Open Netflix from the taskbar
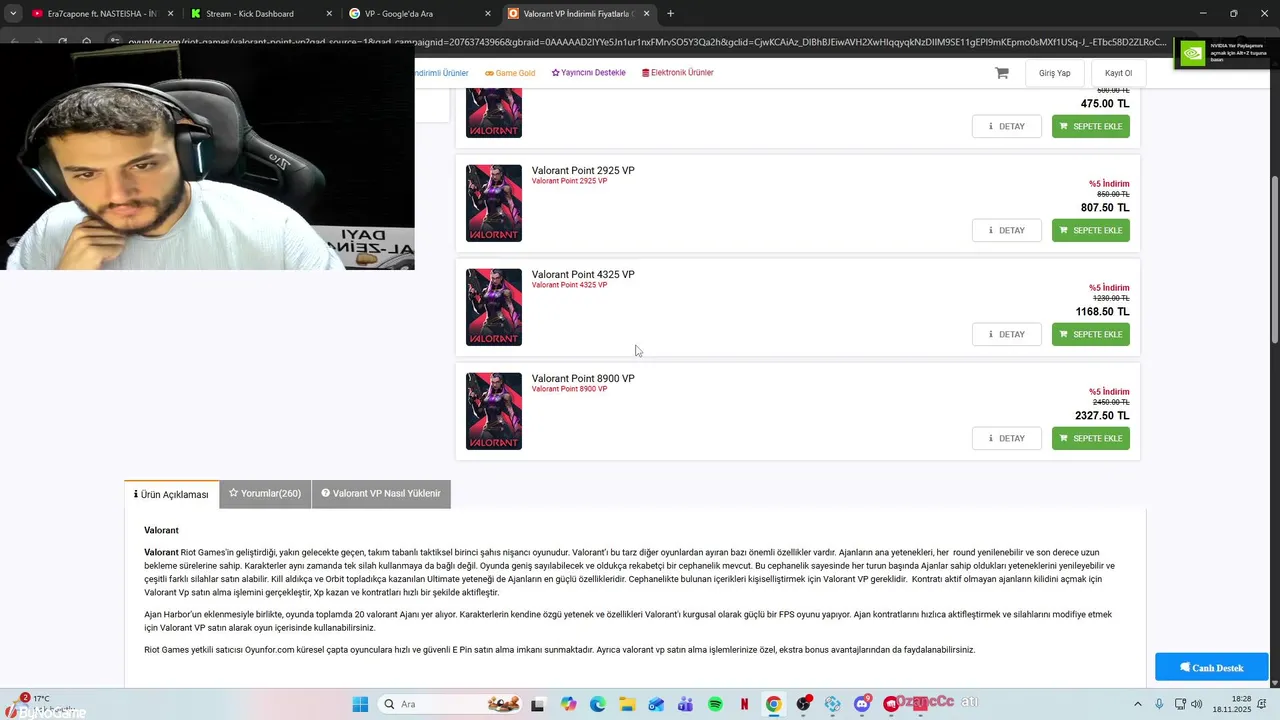Viewport: 1280px width, 720px height. pos(744,704)
